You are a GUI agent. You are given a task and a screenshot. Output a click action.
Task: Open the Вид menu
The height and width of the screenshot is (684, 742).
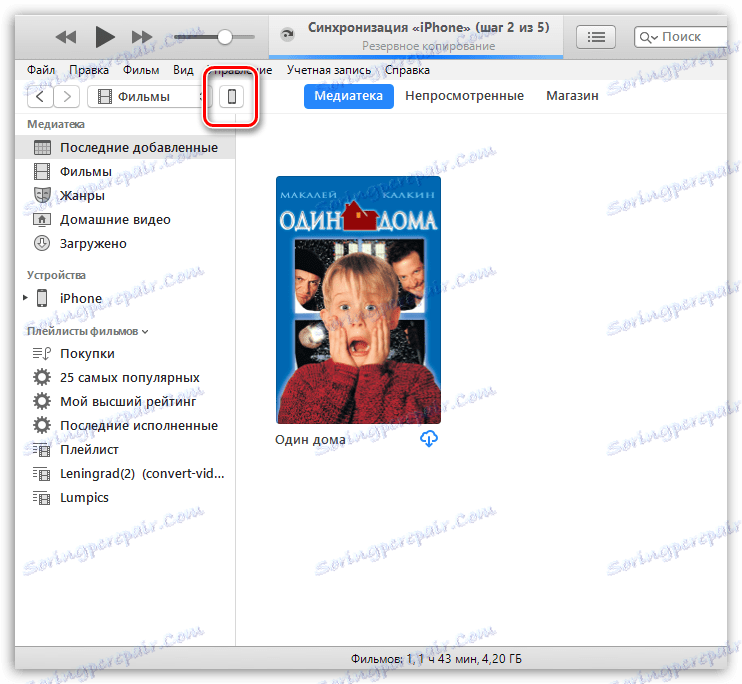pyautogui.click(x=183, y=70)
